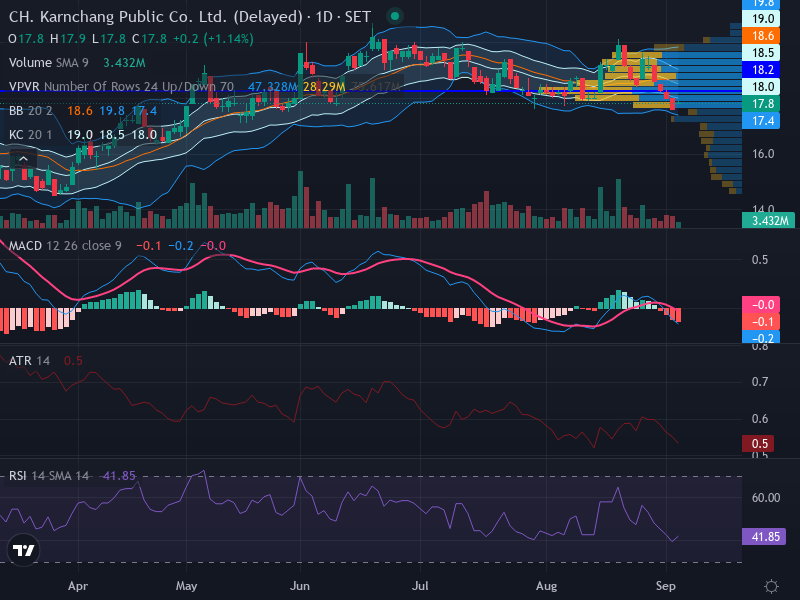
Task: Click the May label on time axis
Action: pos(186,586)
